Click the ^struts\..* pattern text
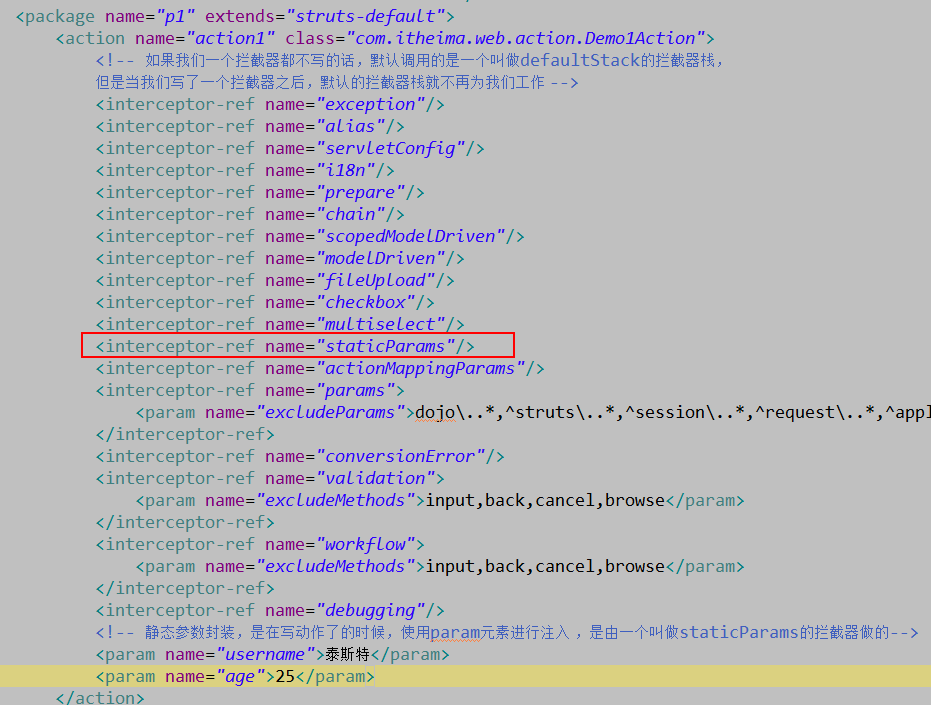This screenshot has width=932, height=706. [561, 412]
